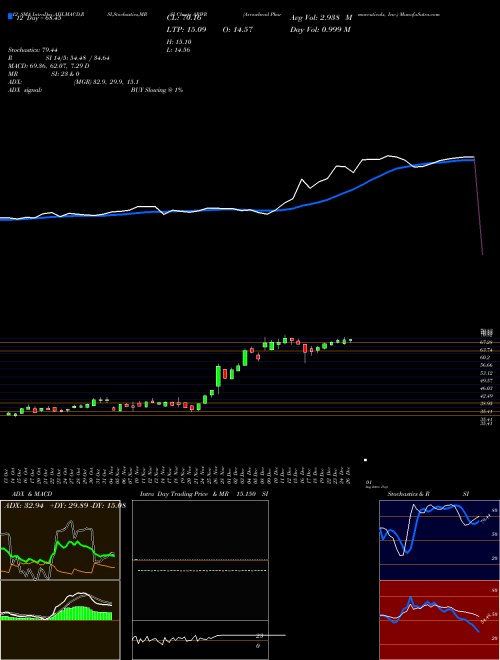
Task: Click the small white marker below candlestick chart
Action: (x=365, y=460)
